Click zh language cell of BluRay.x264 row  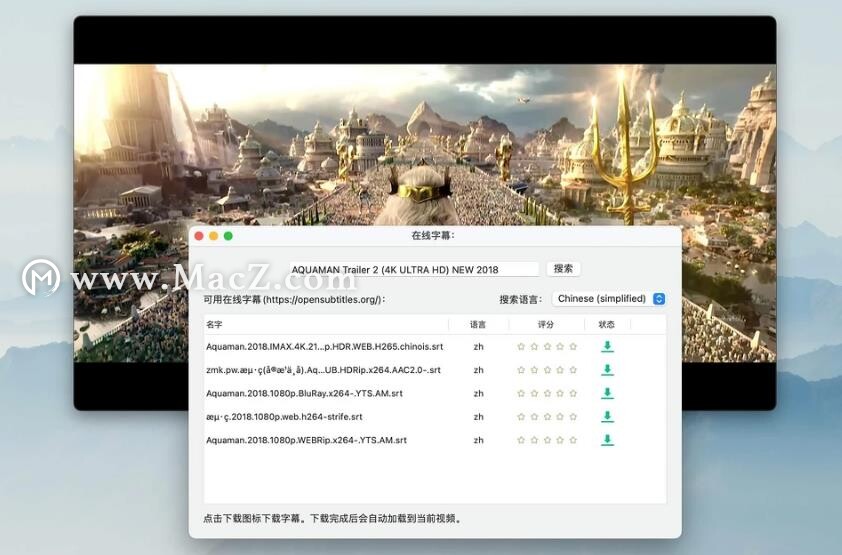click(x=478, y=393)
